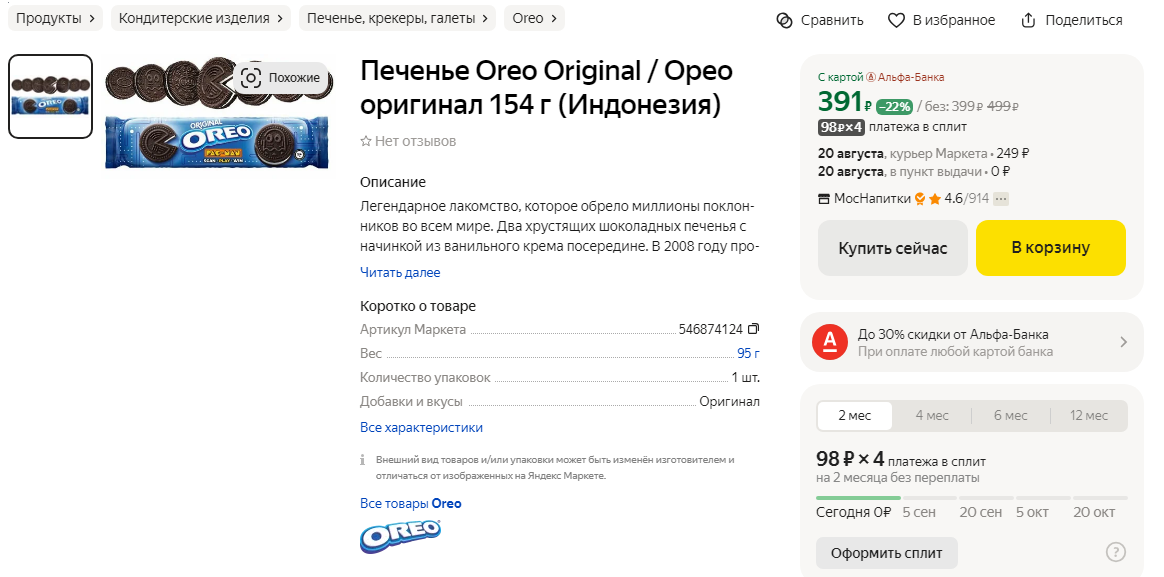Switch to the 12 мес split option
Screen dimensions: 1164x577
(1089, 416)
